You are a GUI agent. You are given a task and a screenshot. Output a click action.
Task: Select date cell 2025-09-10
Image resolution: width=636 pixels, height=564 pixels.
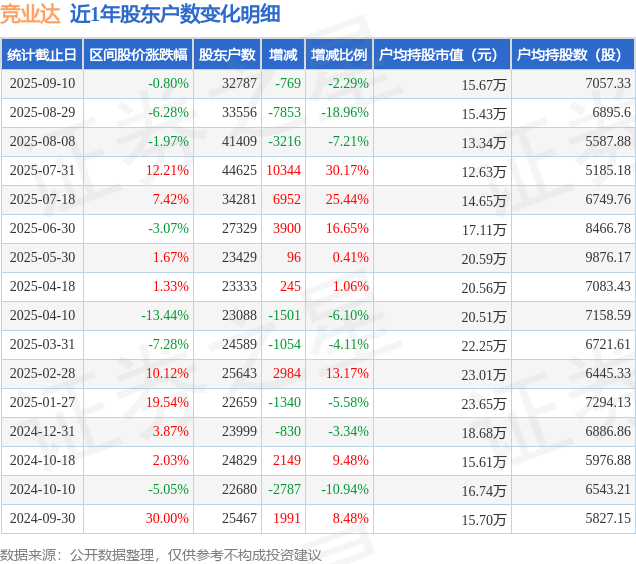click(x=43, y=83)
